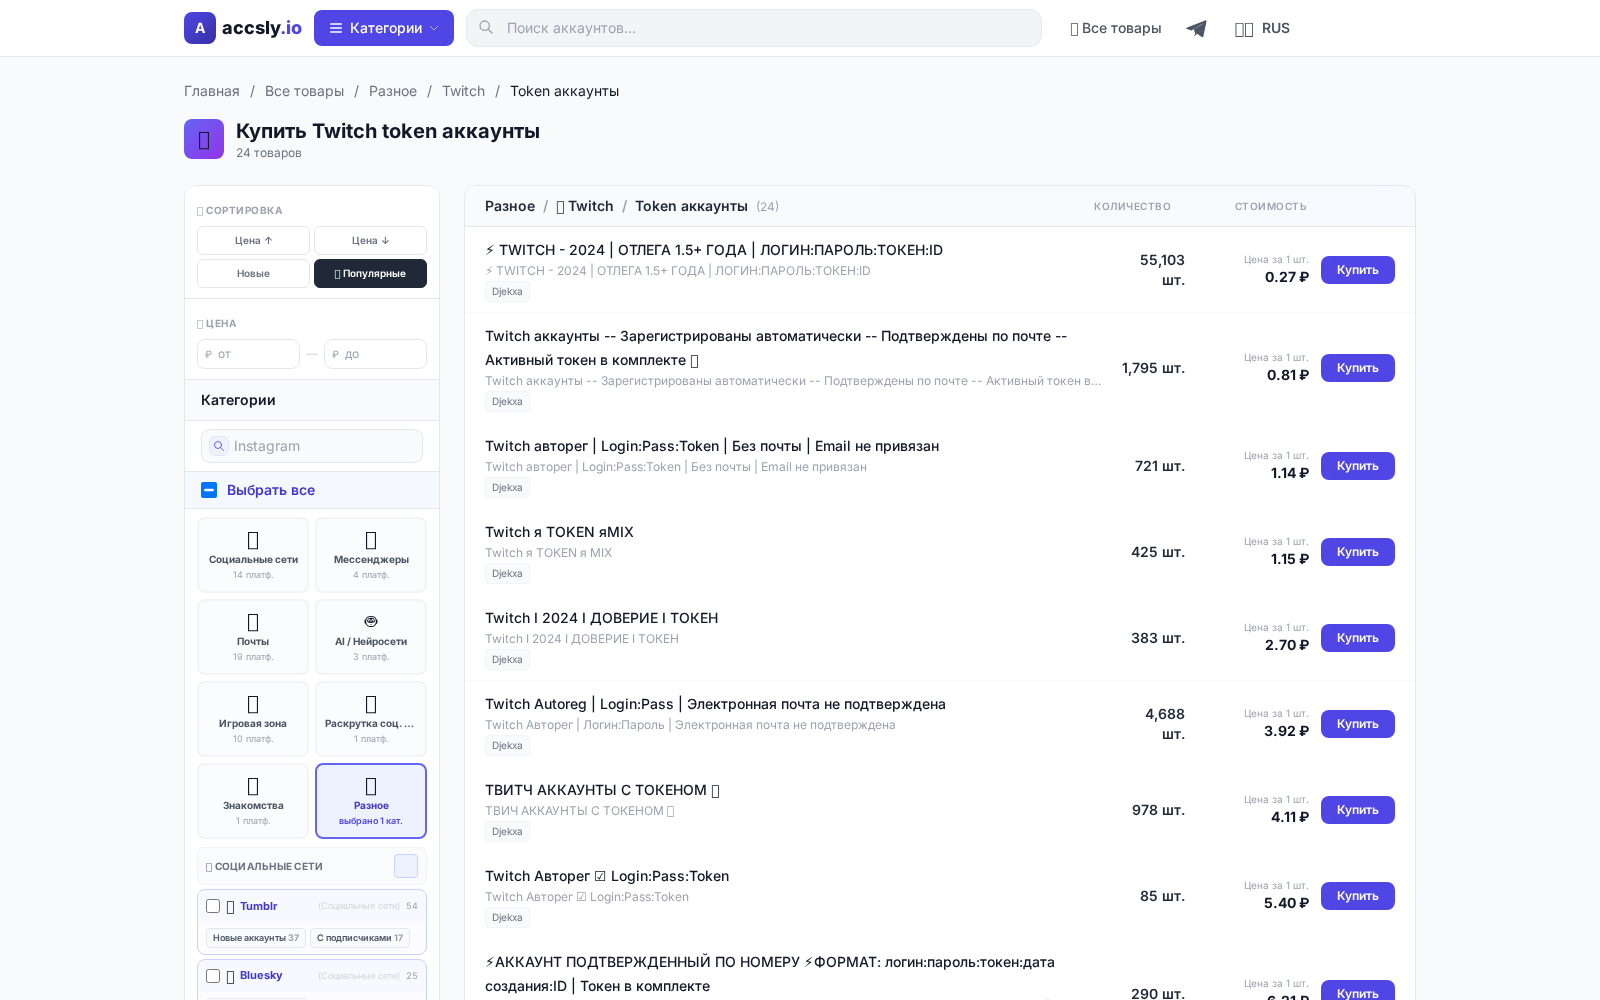Buy Twitch аккаунты item priced 0.81 ₽
The width and height of the screenshot is (1600, 1000).
(1358, 368)
